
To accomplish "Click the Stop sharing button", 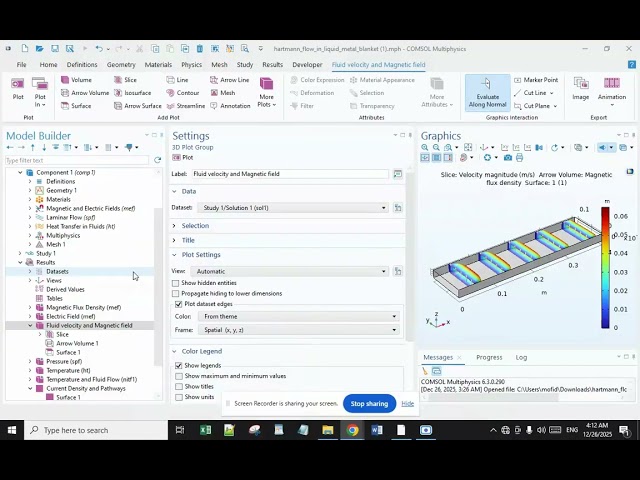I will coord(369,403).
